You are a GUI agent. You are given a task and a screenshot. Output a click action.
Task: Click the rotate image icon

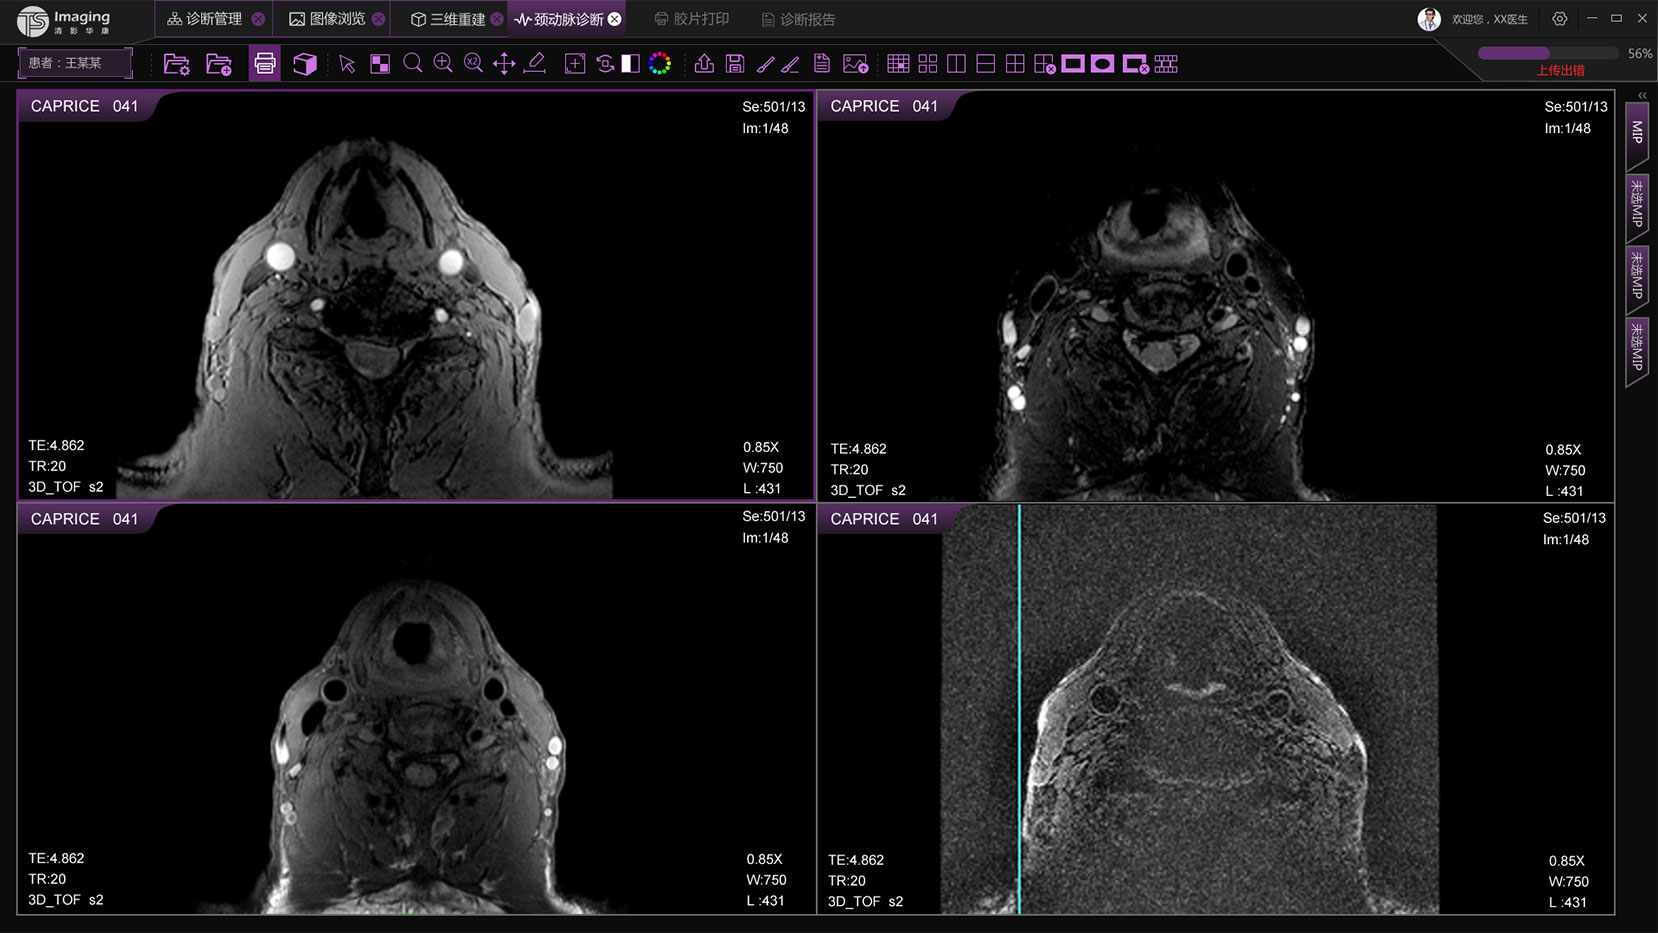click(x=605, y=64)
